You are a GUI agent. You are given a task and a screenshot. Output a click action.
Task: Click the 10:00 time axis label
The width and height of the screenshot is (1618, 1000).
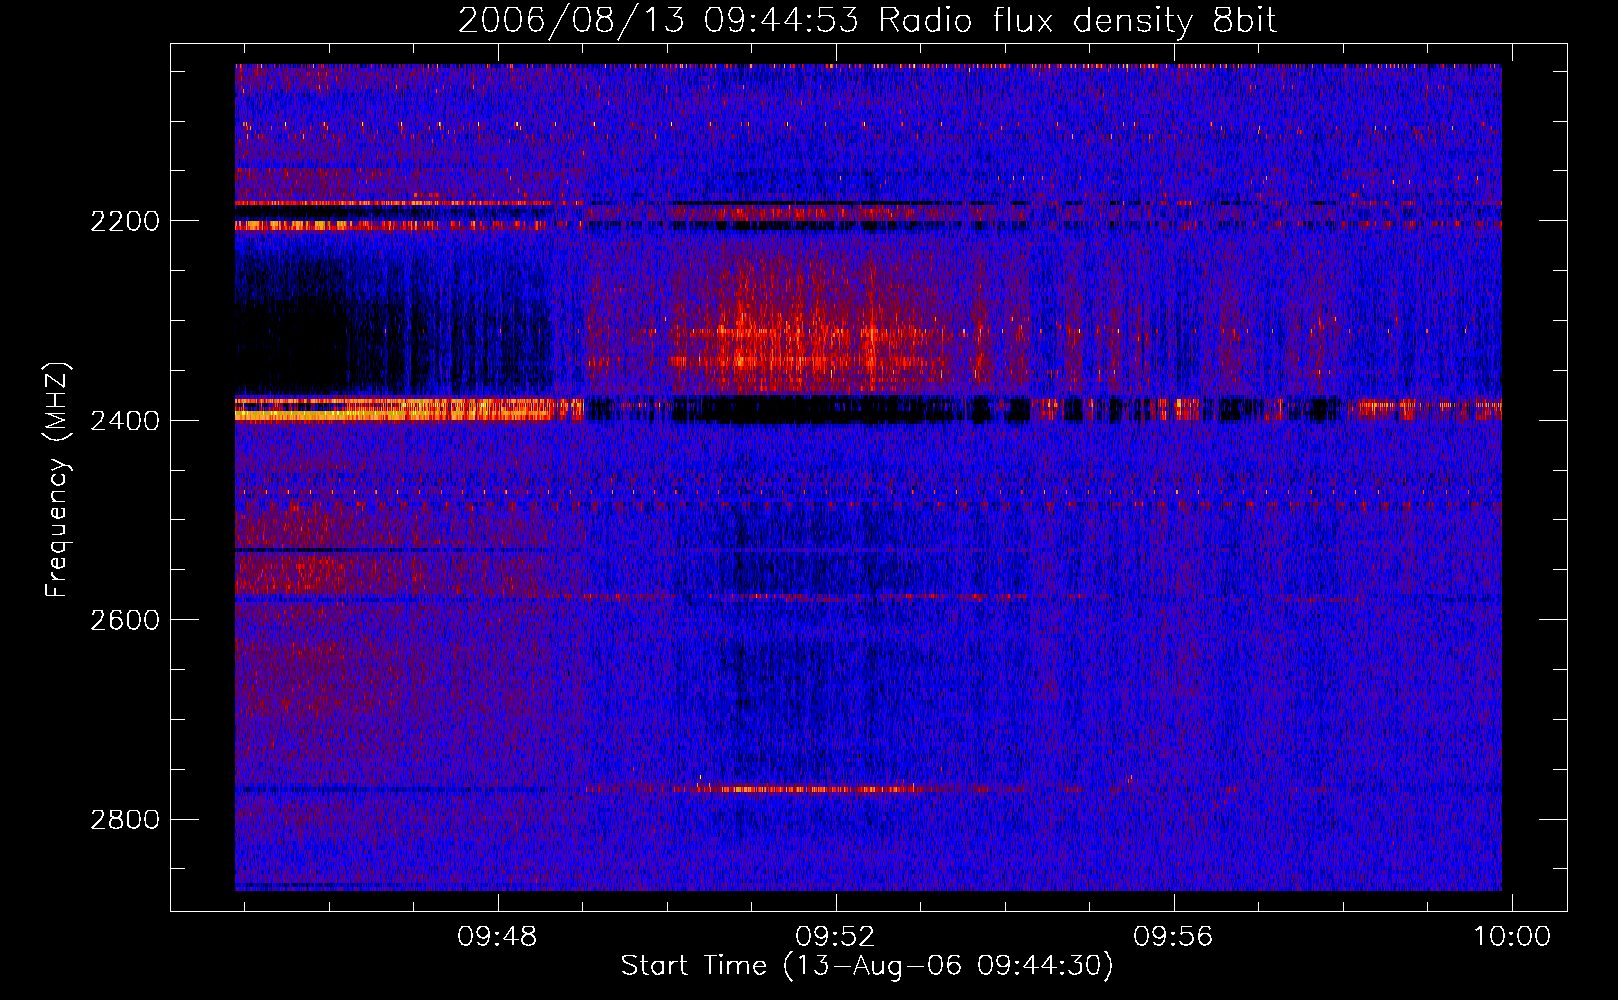[1512, 936]
